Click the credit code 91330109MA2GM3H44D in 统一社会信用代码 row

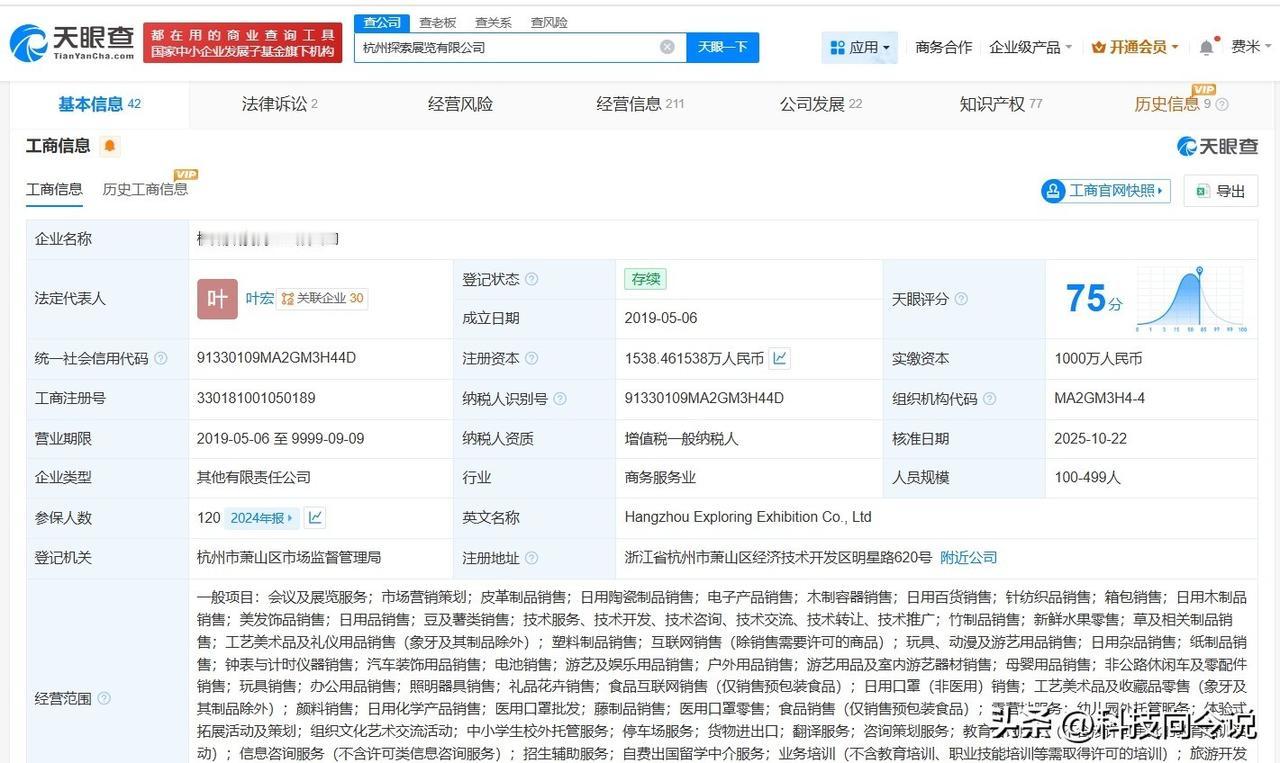[x=277, y=358]
